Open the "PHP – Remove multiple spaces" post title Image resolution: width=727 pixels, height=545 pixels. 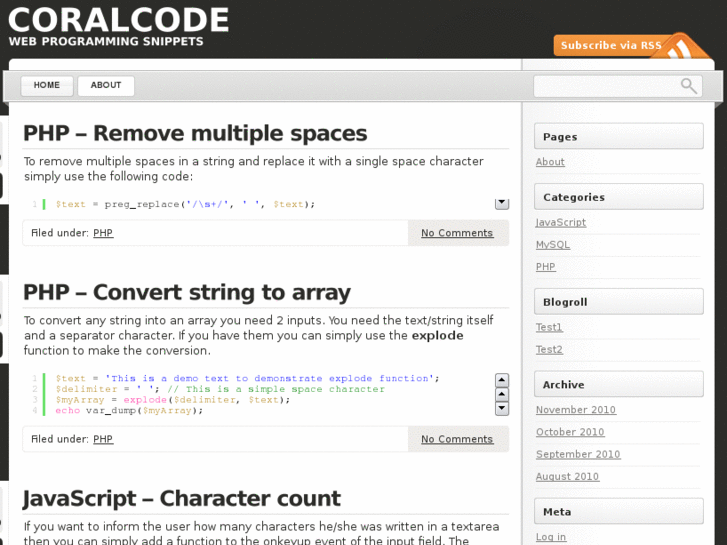(195, 133)
